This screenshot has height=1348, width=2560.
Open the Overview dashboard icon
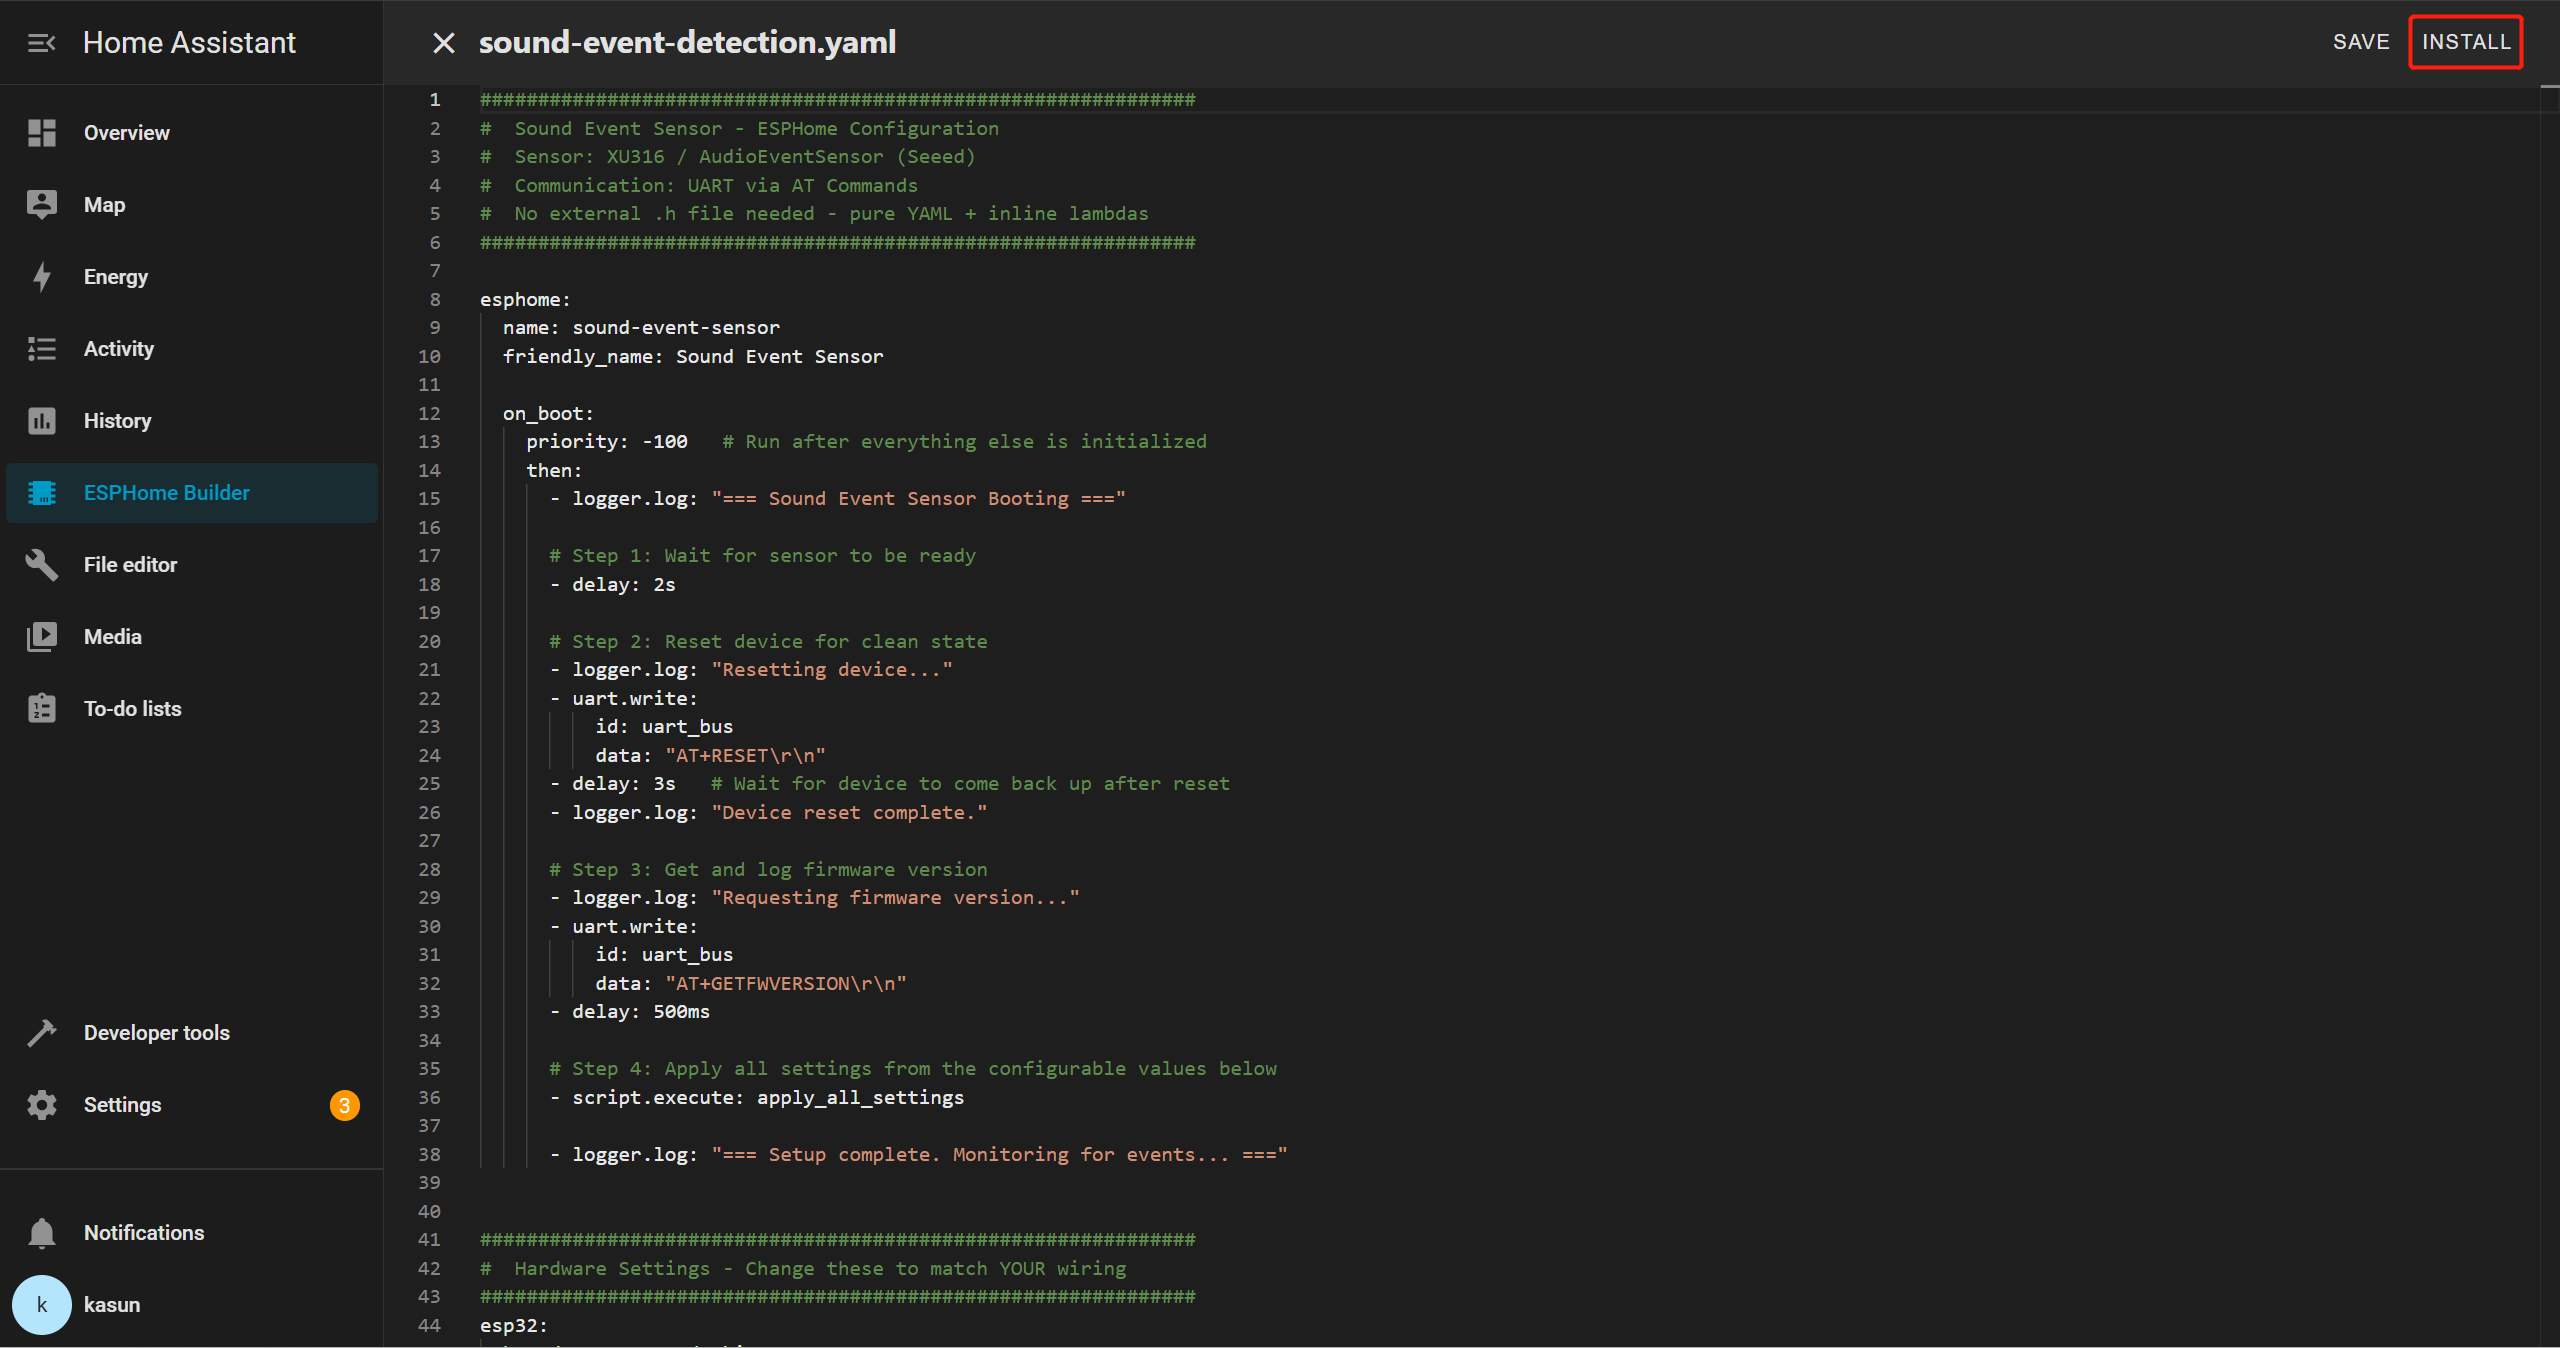pos(41,133)
